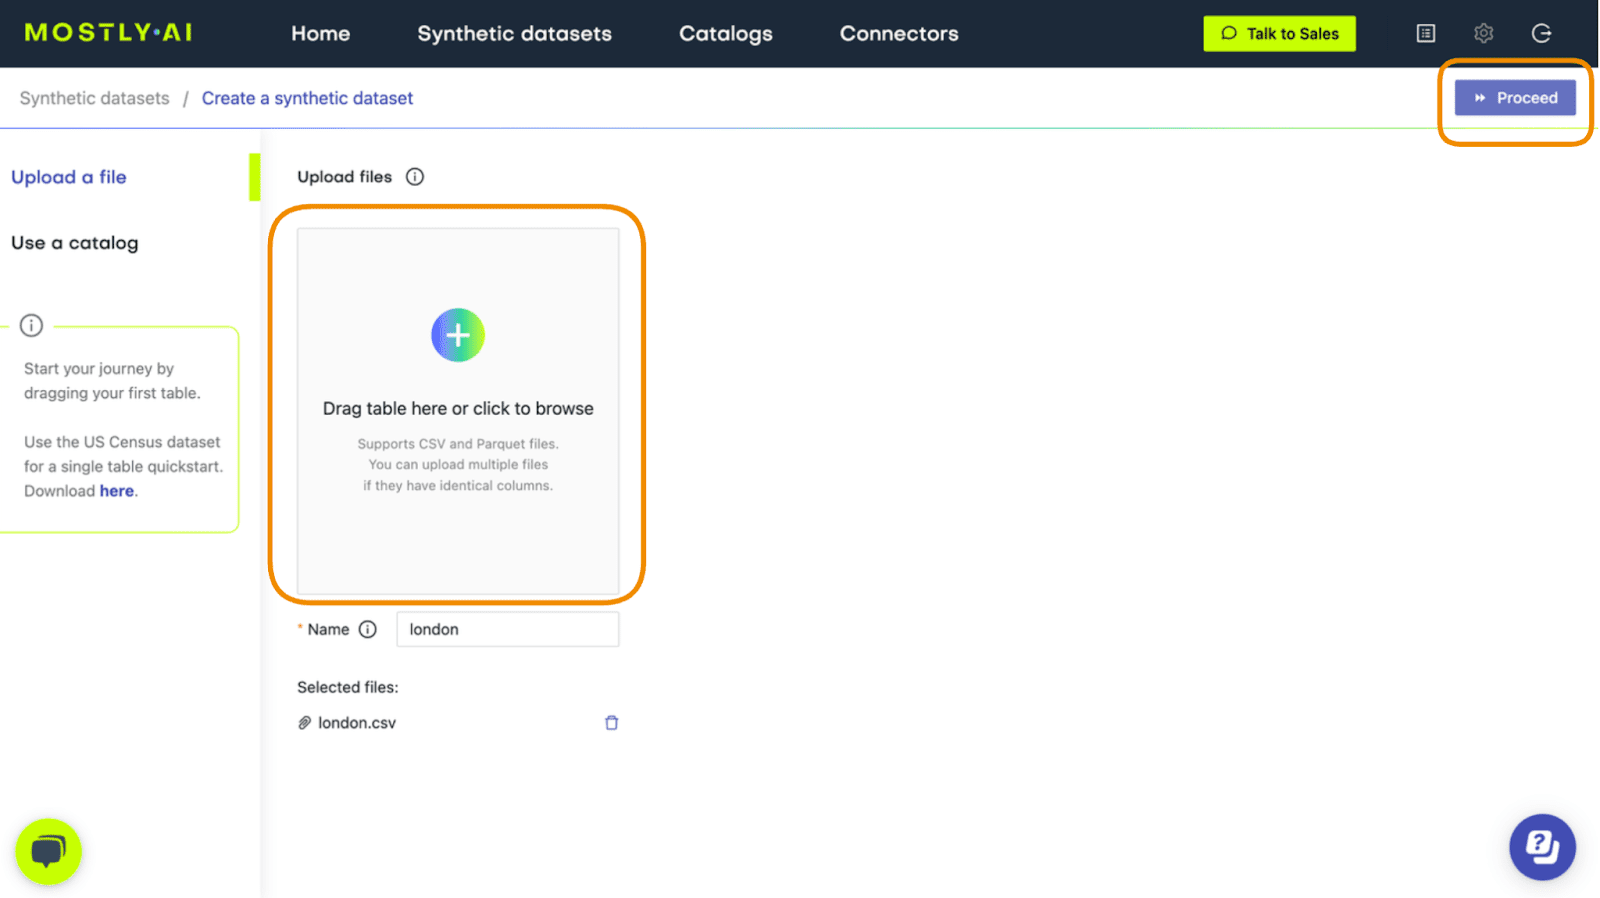Open Synthetic datasets menu
Viewport: 1600px width, 898px height.
(x=515, y=33)
